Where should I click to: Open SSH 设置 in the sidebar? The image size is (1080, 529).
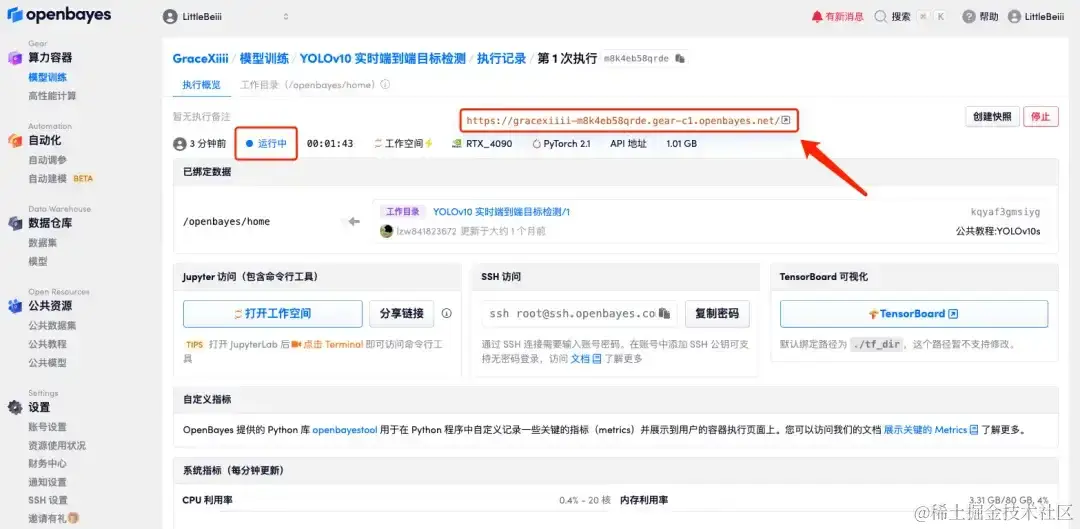coord(48,500)
